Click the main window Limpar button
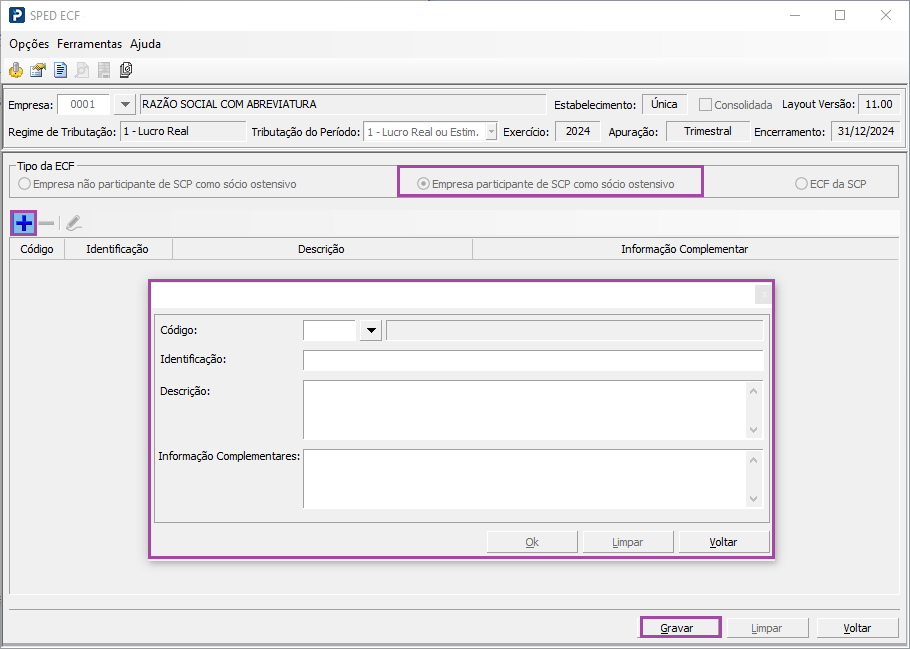Viewport: 910px width, 649px height. click(x=767, y=628)
